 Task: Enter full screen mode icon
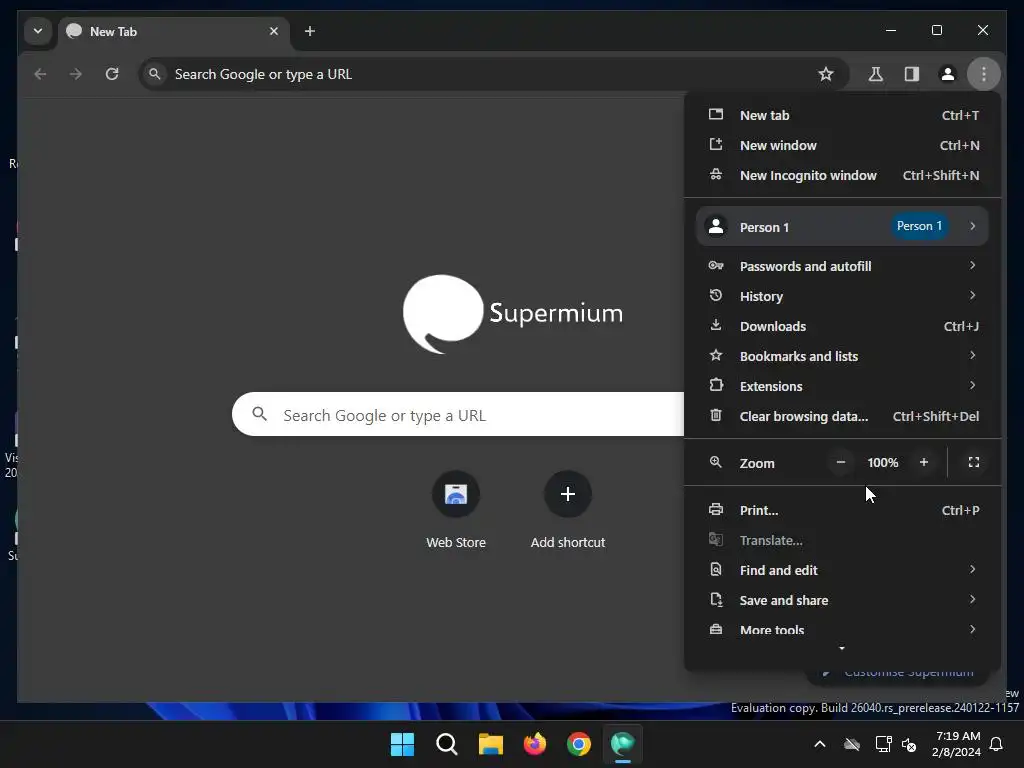pos(974,462)
